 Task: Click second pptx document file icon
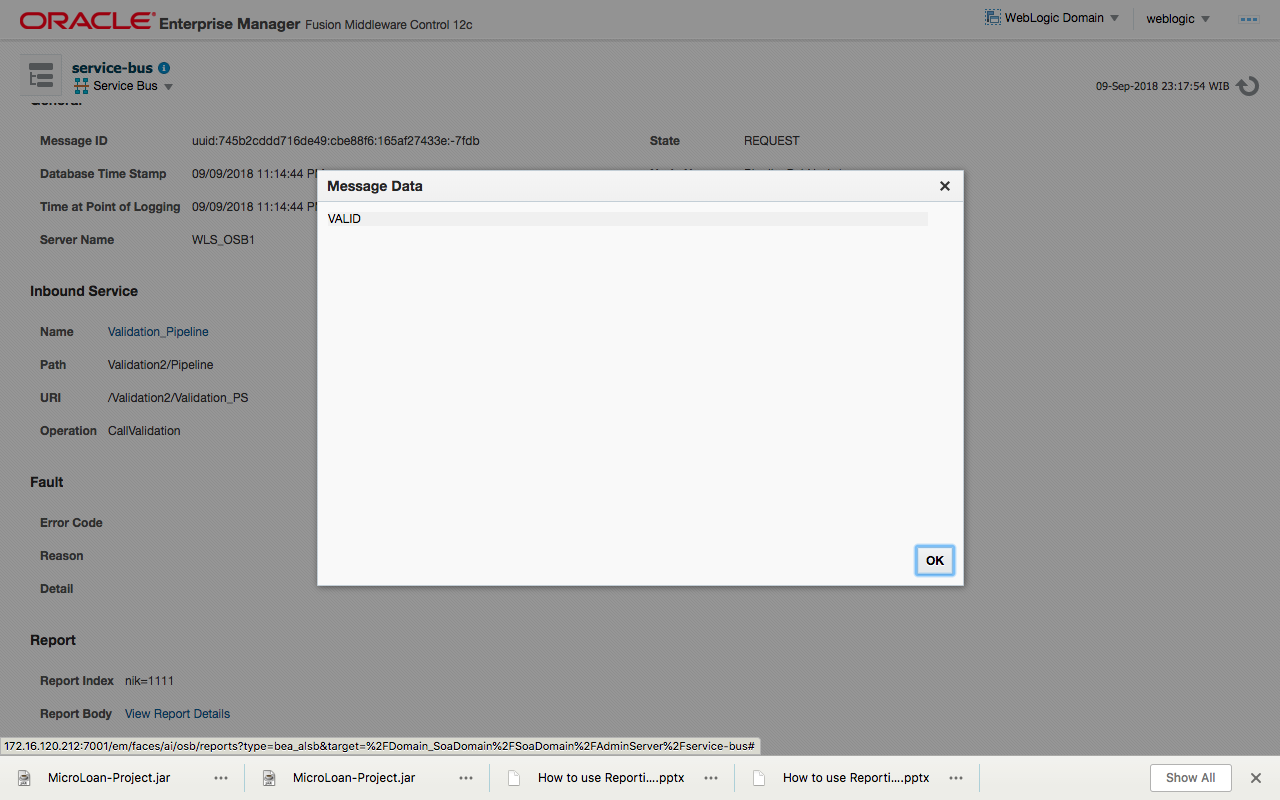point(759,778)
